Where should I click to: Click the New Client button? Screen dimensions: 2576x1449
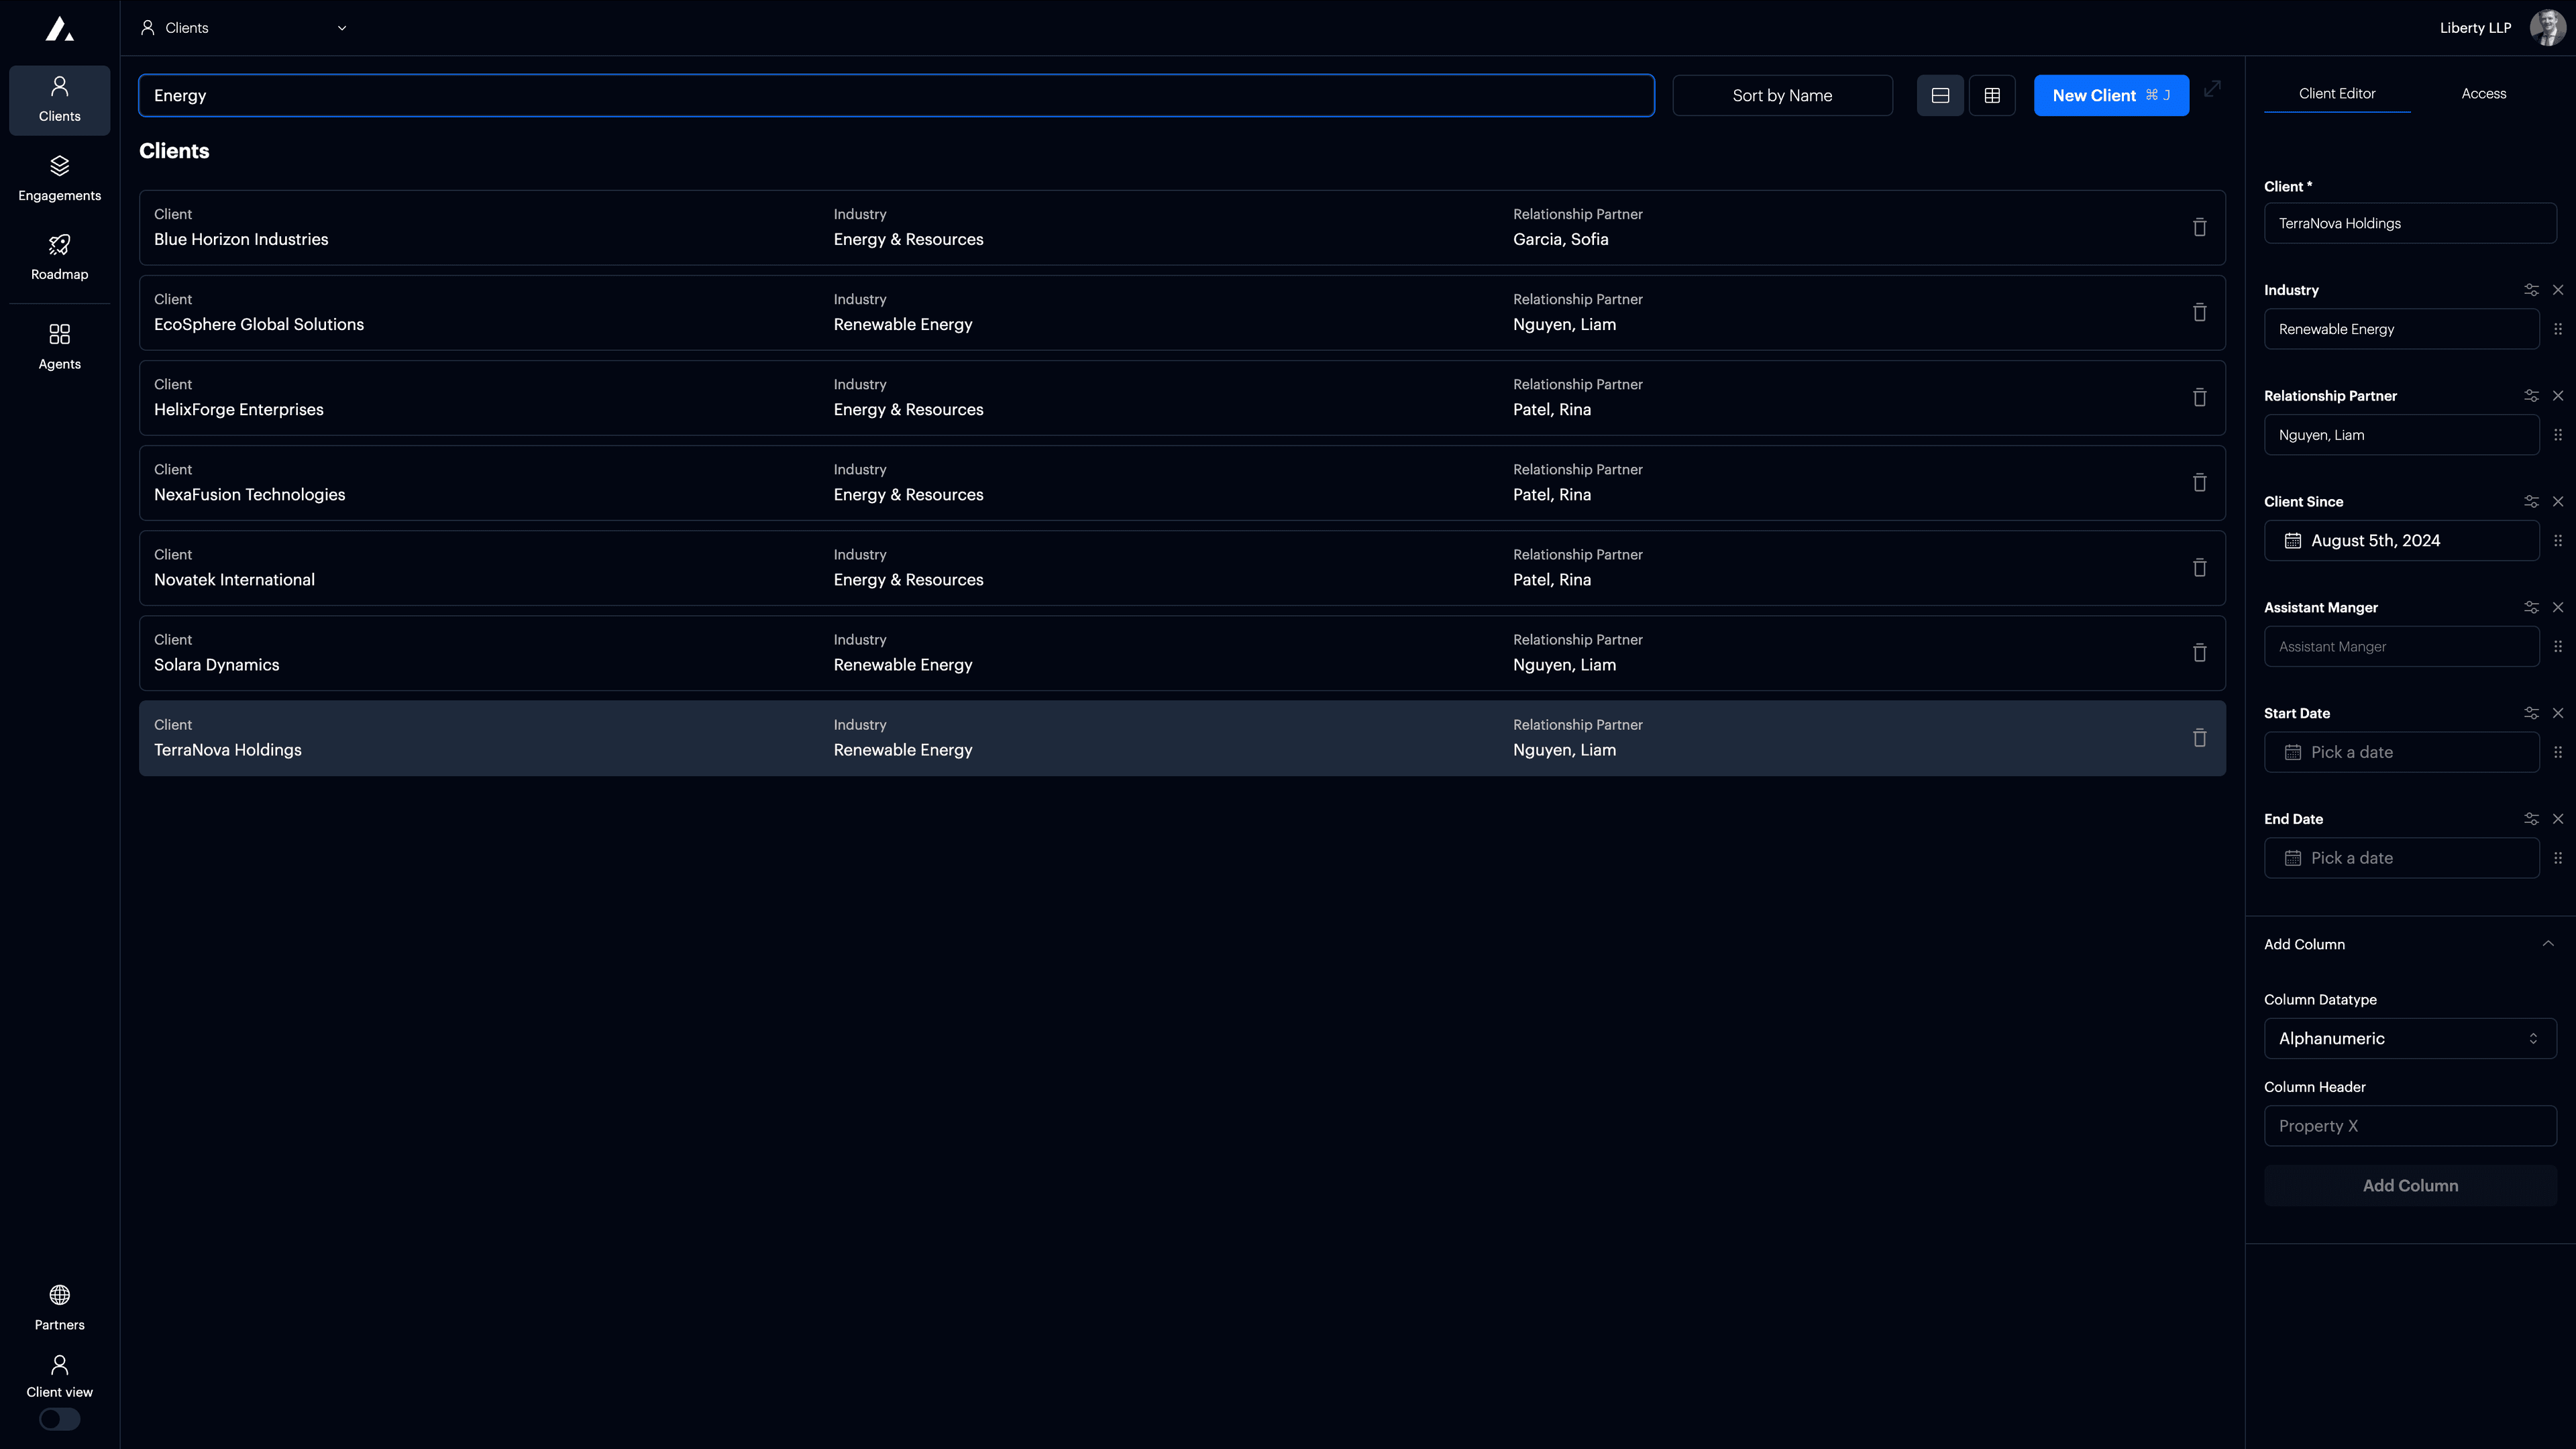click(x=2110, y=96)
